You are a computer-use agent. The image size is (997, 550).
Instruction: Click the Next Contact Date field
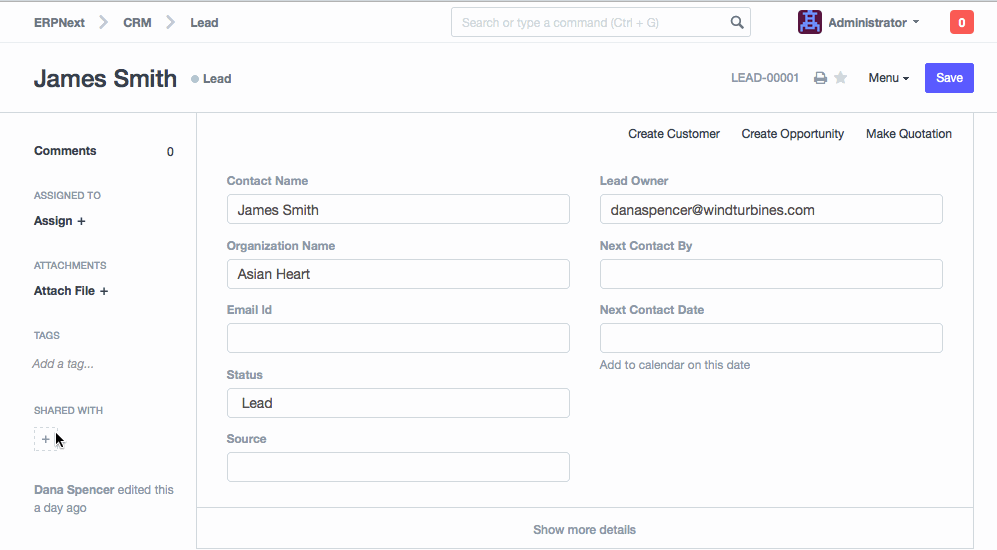(770, 338)
